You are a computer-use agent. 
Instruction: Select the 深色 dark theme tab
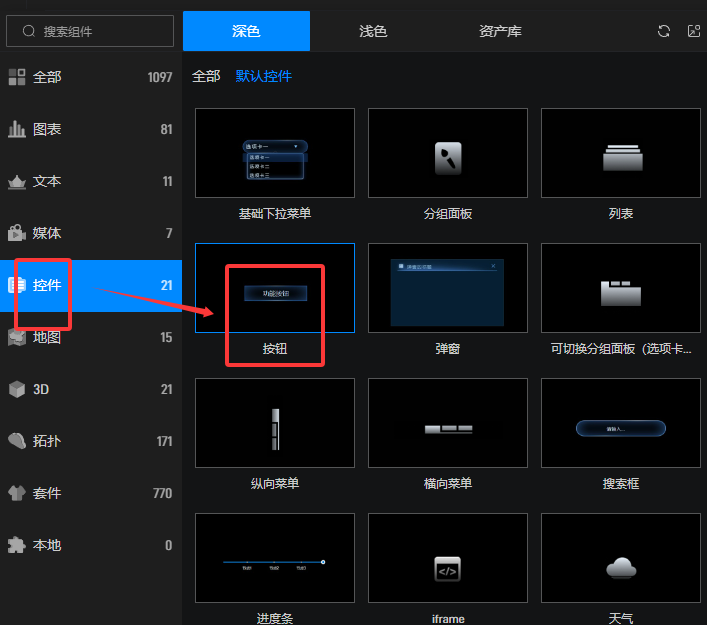[x=246, y=31]
